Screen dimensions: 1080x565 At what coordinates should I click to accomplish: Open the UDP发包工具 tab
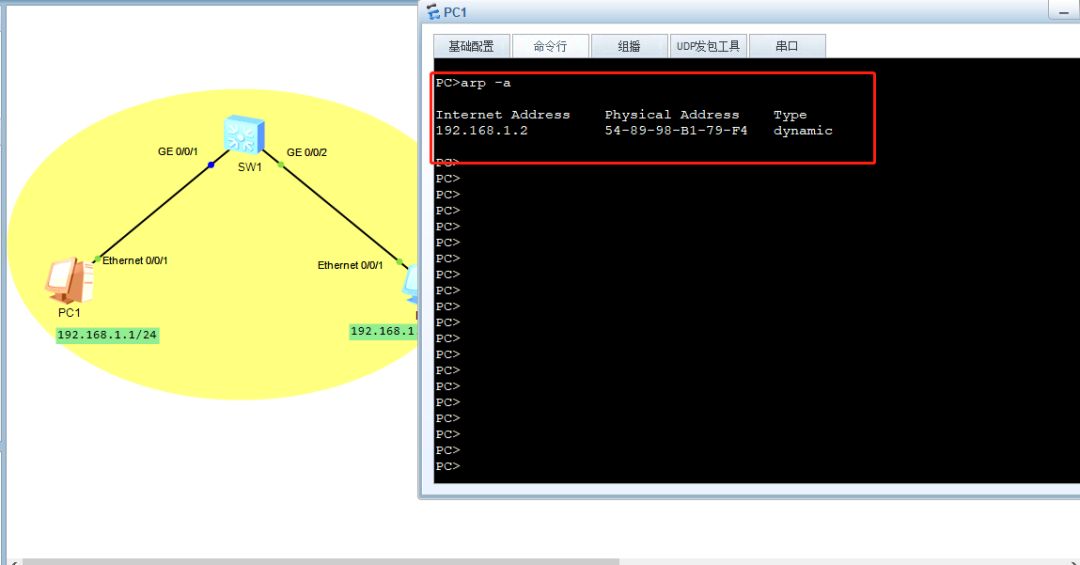(708, 46)
